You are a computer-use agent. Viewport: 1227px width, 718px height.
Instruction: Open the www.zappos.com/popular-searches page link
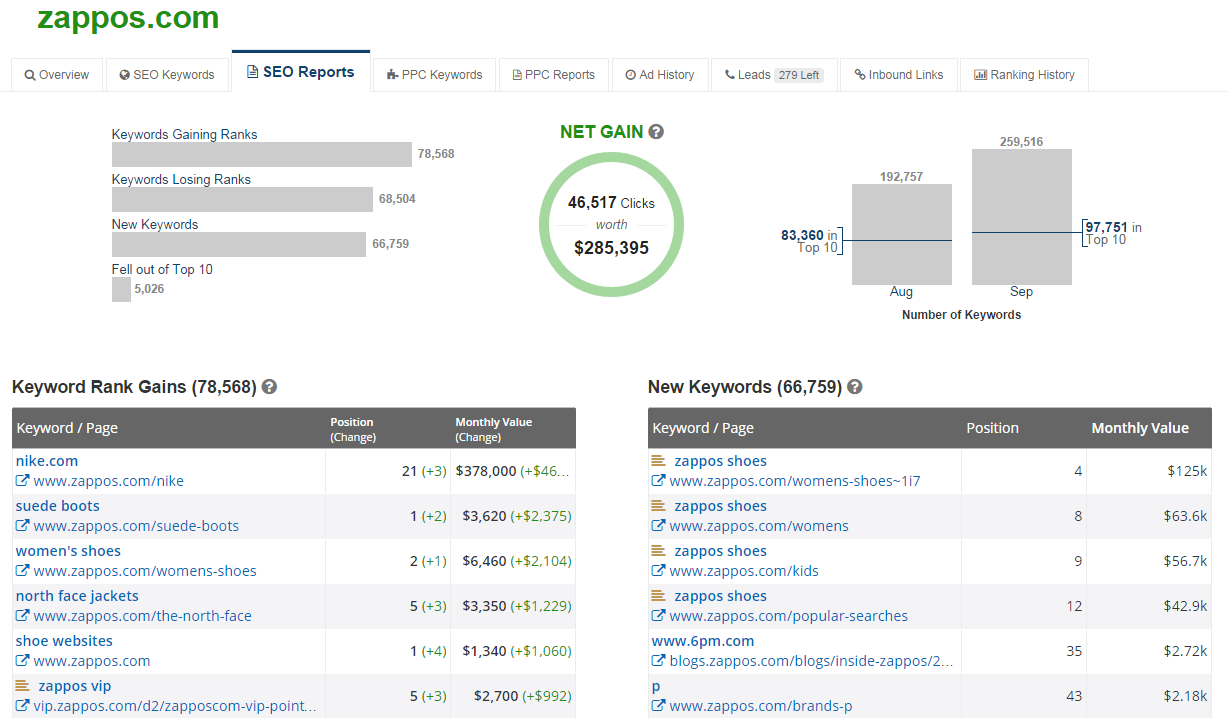click(788, 616)
